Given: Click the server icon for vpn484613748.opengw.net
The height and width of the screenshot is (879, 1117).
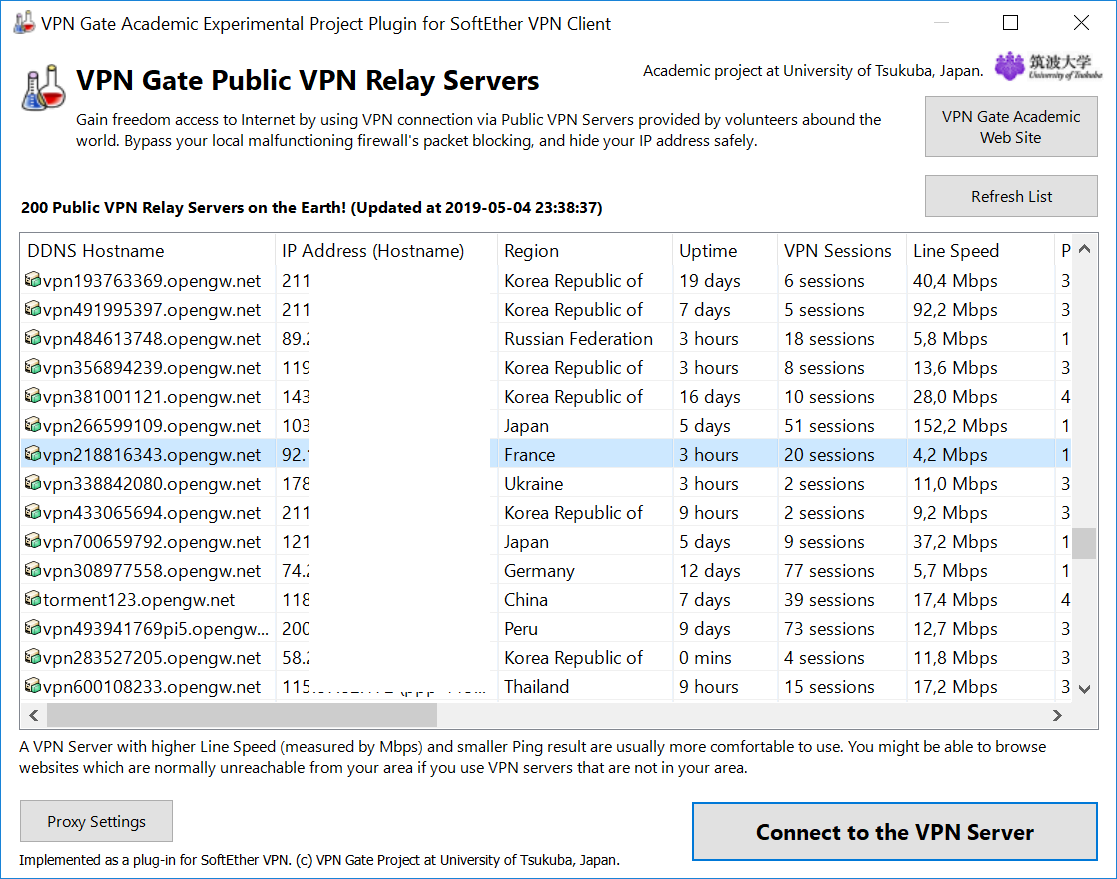Looking at the screenshot, I should [33, 338].
